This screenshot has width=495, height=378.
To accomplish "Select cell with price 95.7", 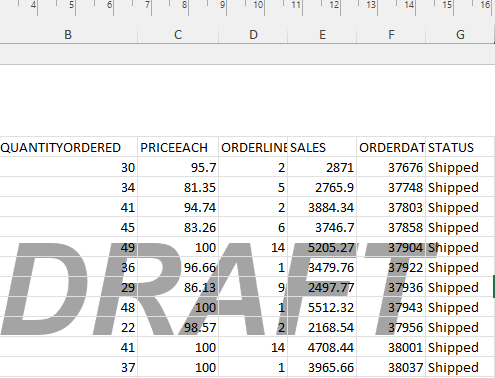I will pyautogui.click(x=178, y=167).
